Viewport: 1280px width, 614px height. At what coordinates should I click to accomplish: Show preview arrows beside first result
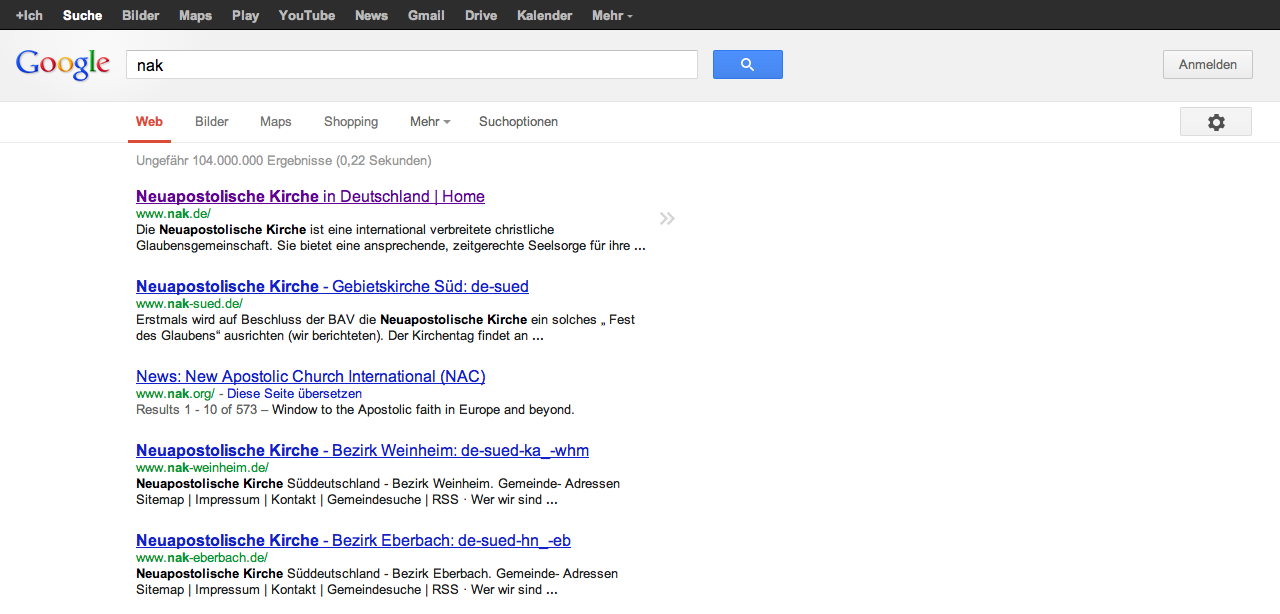pos(667,219)
